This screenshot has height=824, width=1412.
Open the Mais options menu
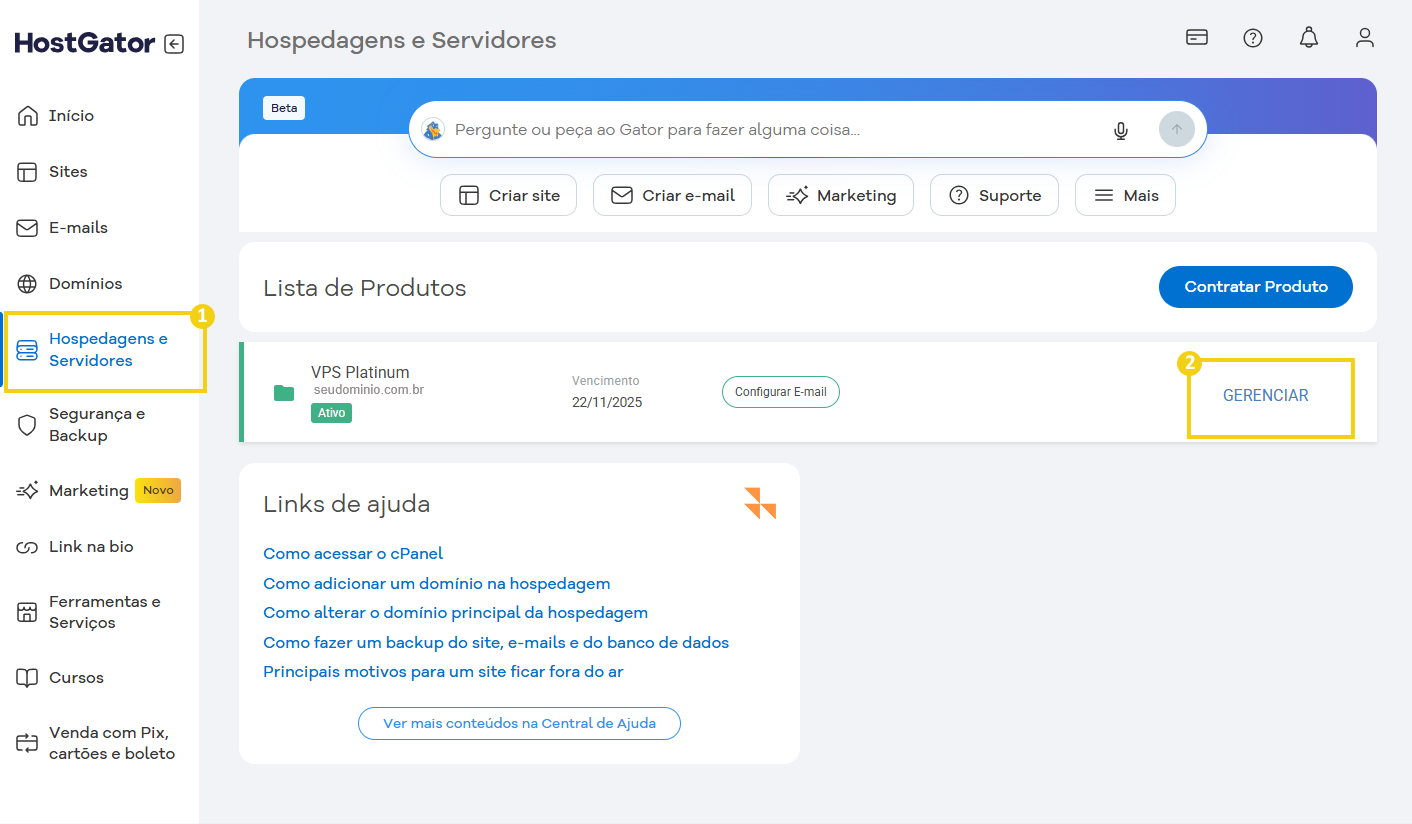[1125, 195]
